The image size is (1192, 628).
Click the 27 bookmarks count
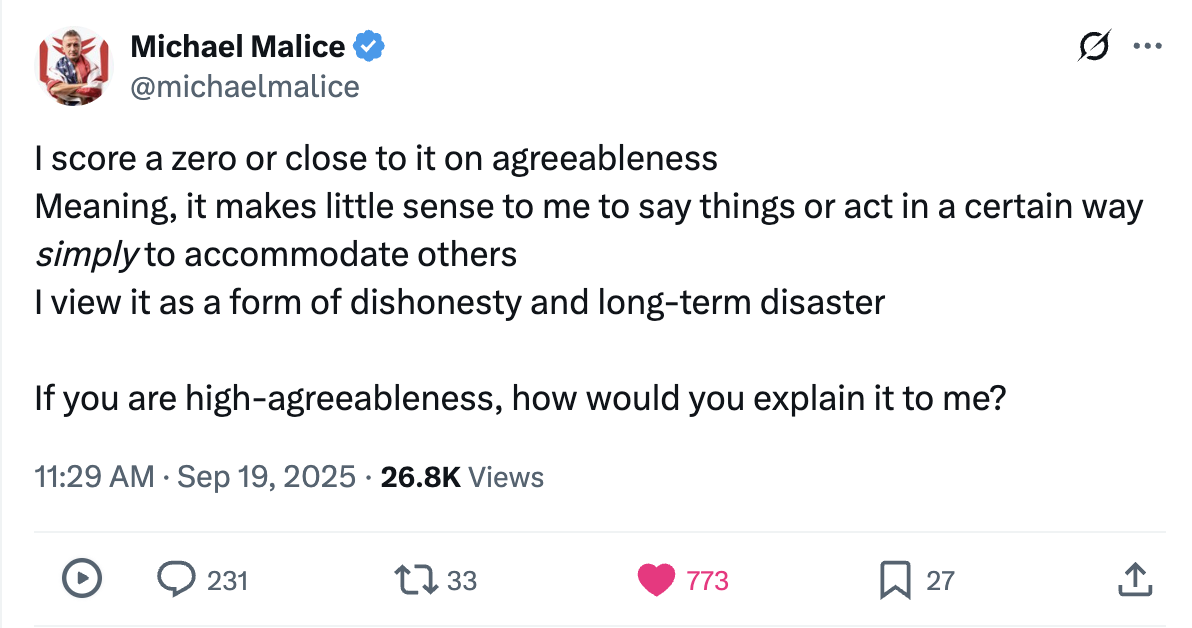point(940,580)
